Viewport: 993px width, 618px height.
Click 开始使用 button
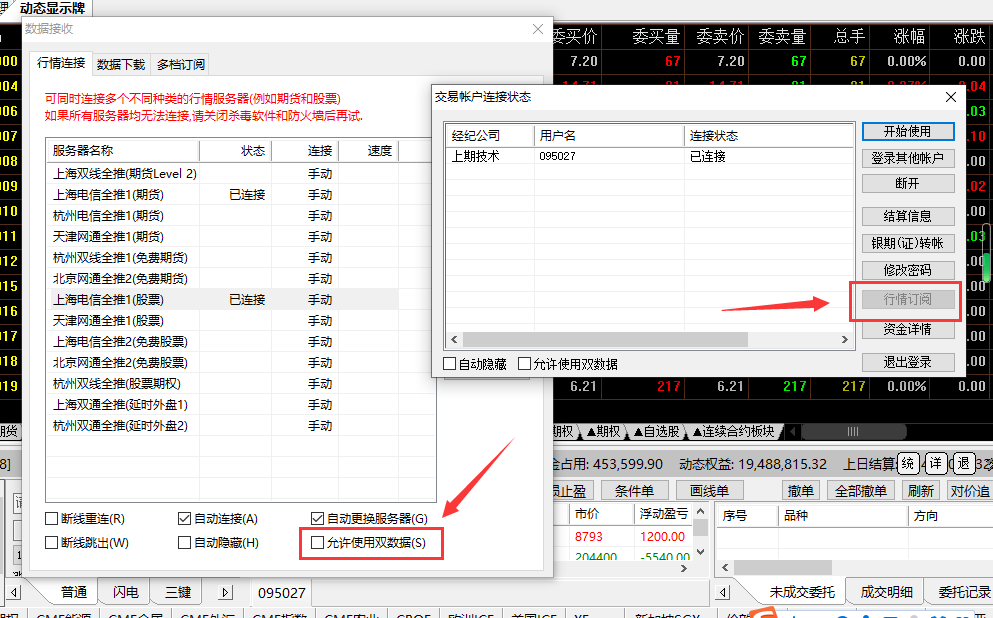908,132
